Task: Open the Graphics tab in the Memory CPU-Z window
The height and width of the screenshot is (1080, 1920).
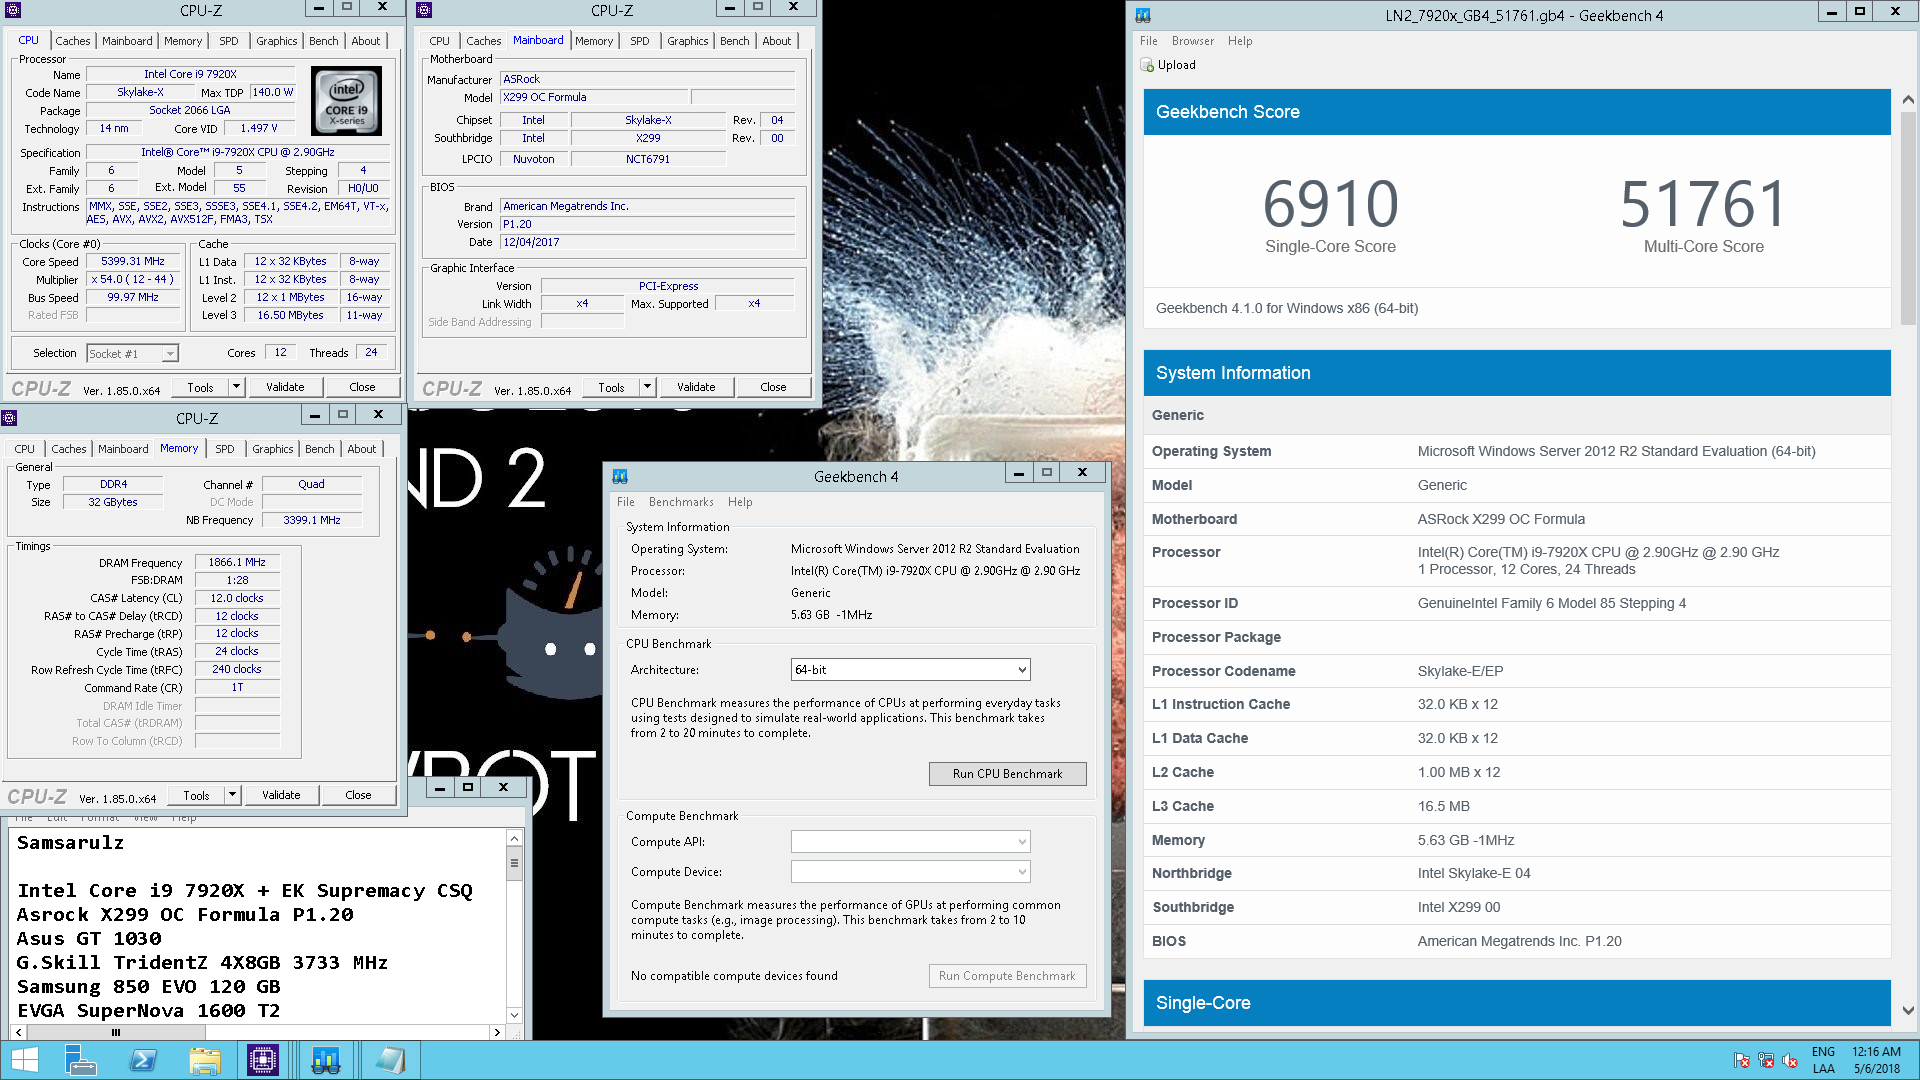Action: tap(273, 449)
